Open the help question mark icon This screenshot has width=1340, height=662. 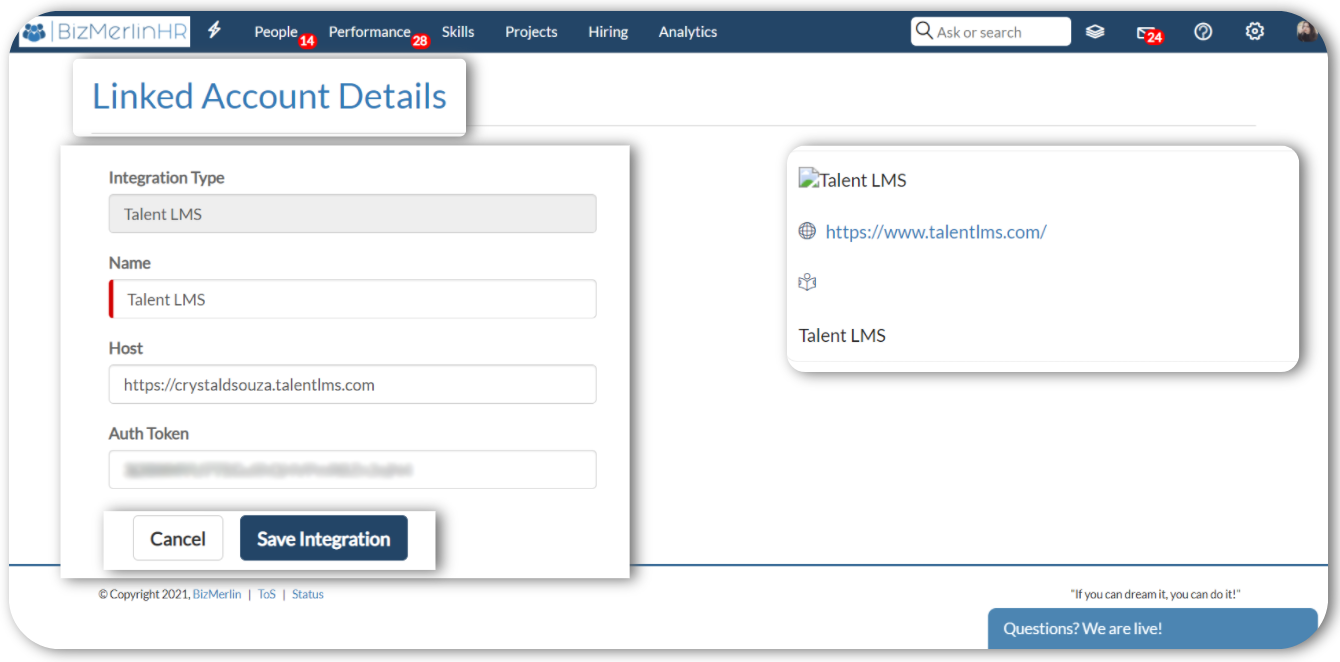1203,32
